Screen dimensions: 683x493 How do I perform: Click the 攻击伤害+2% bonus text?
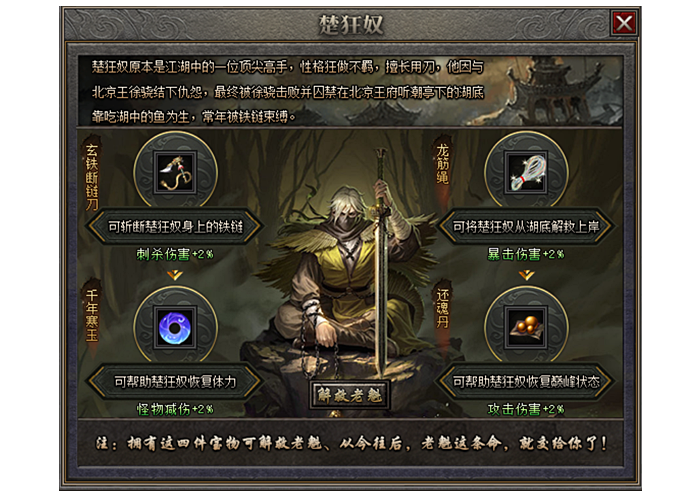(526, 409)
